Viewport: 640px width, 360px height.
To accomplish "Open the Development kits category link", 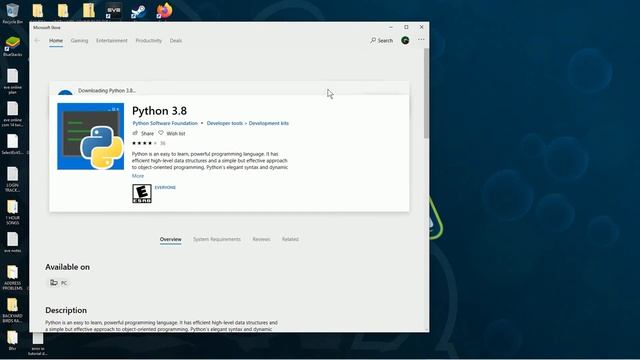I will point(269,123).
